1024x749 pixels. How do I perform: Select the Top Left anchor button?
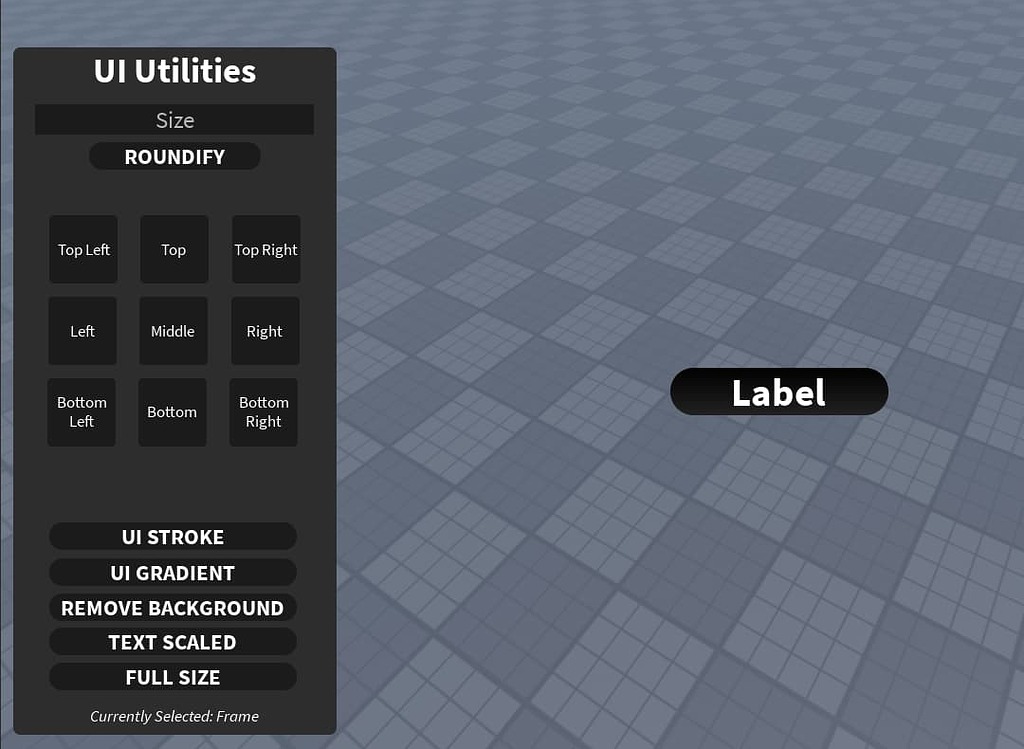(x=83, y=249)
